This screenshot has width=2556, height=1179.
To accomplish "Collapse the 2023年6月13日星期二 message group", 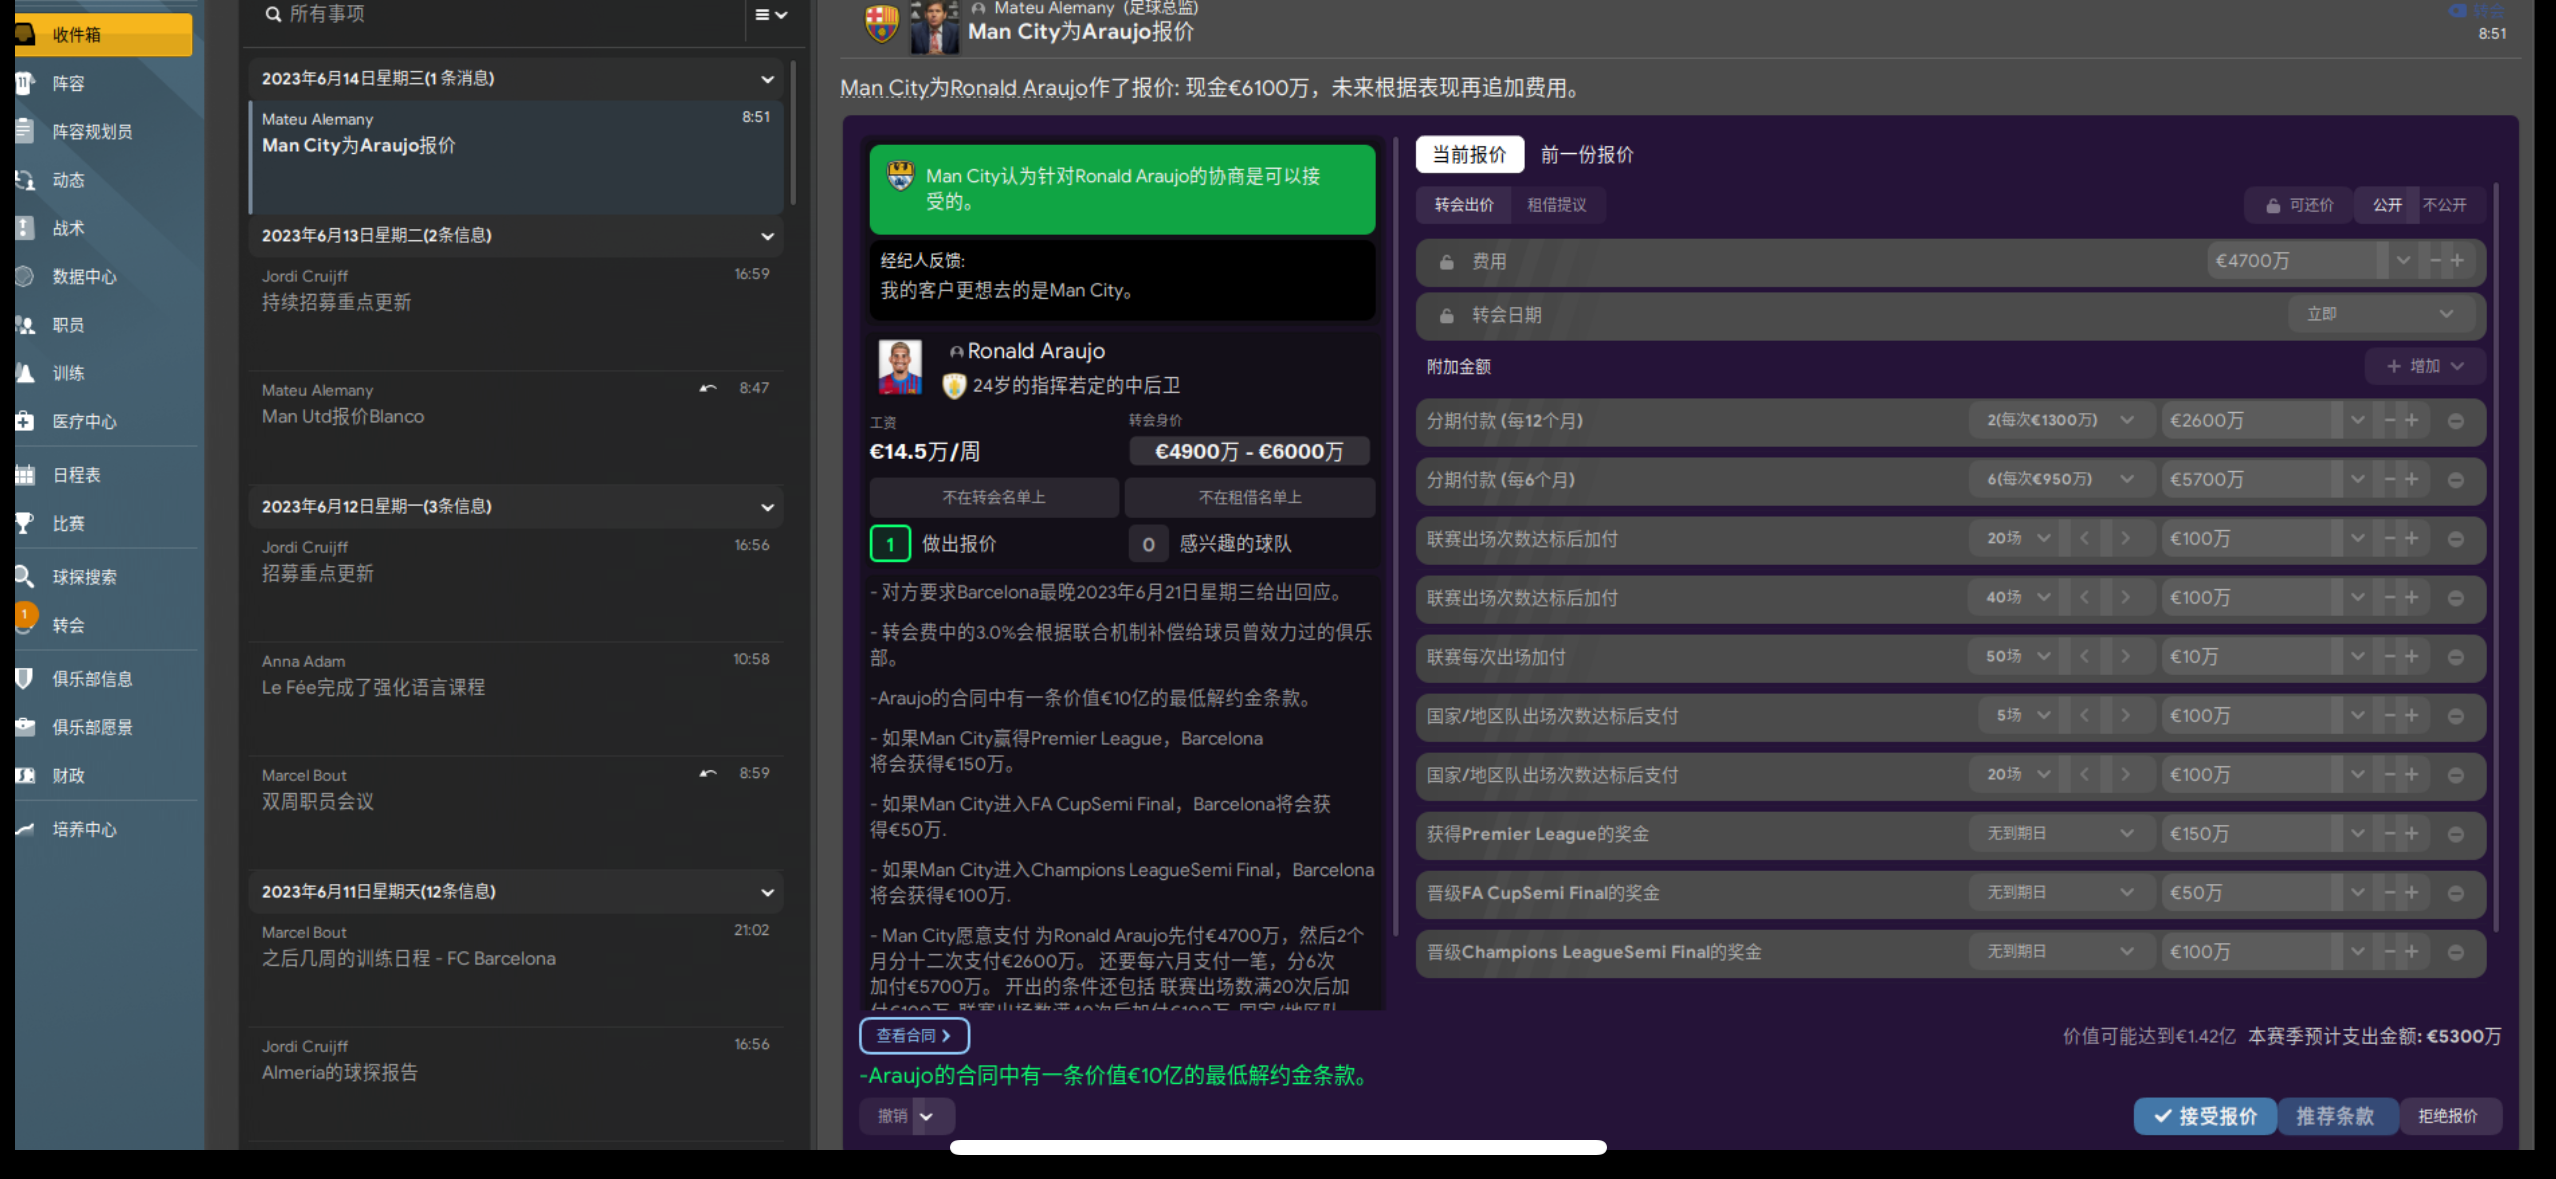I will (x=767, y=236).
